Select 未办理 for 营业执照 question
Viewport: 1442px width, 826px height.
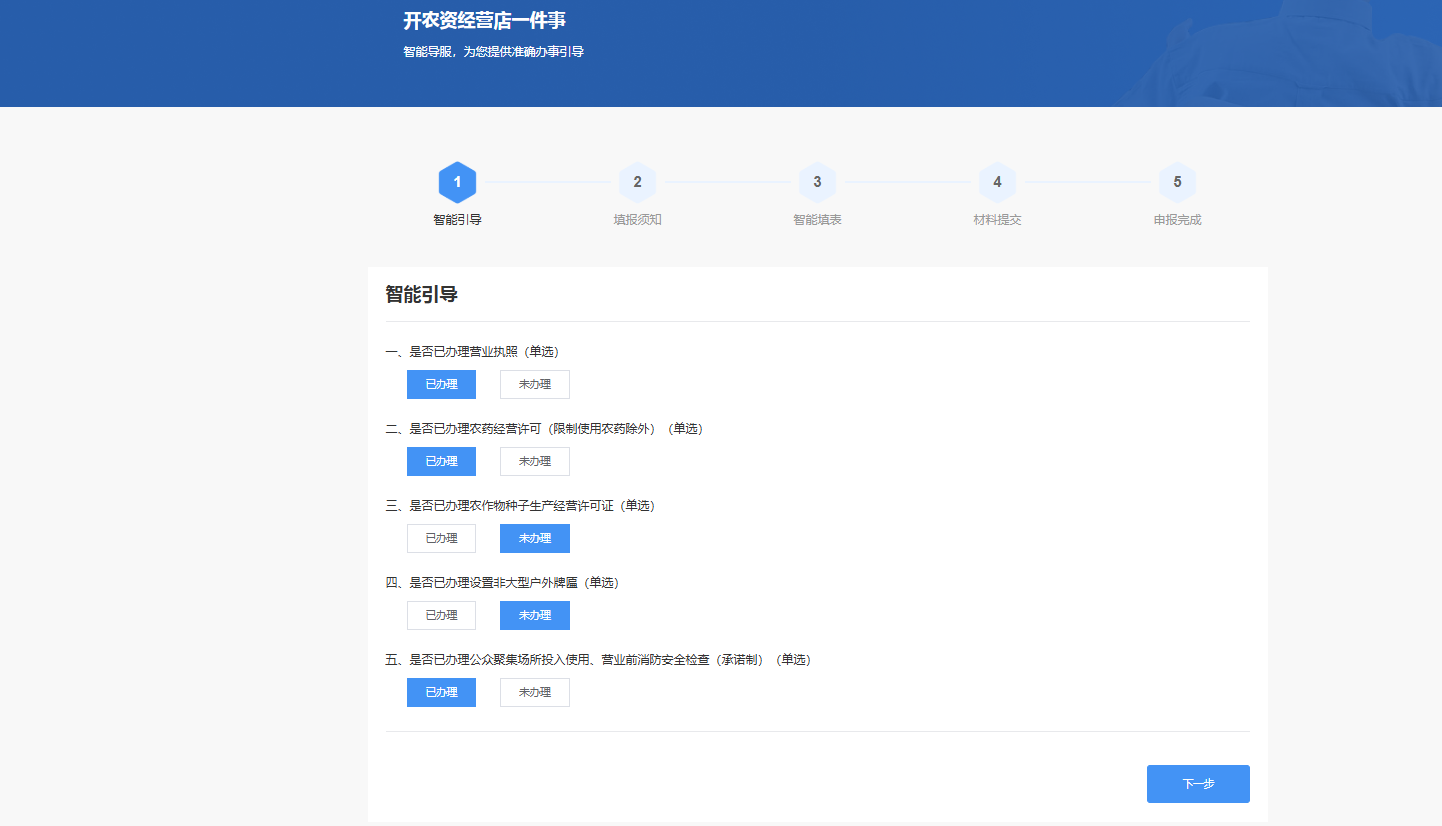pyautogui.click(x=534, y=385)
